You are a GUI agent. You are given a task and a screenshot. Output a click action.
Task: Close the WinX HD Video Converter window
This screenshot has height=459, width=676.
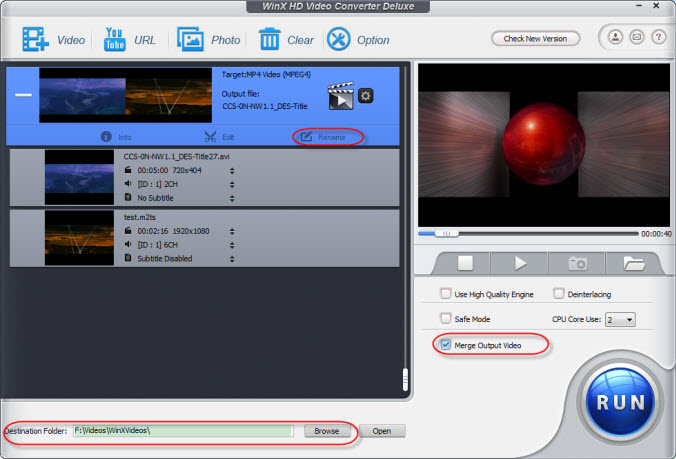click(x=656, y=6)
